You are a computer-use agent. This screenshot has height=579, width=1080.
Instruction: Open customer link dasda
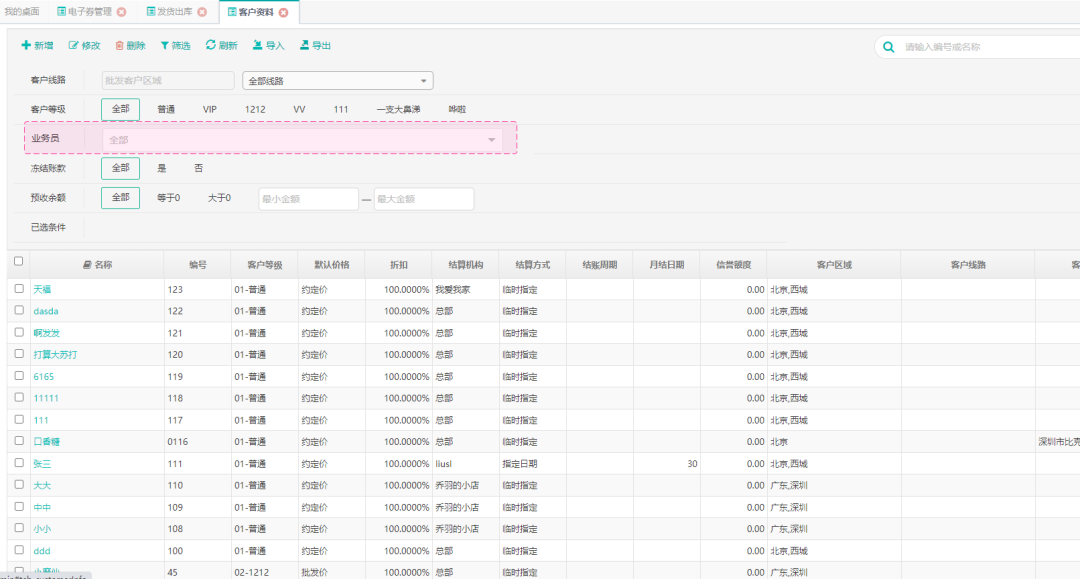point(46,311)
